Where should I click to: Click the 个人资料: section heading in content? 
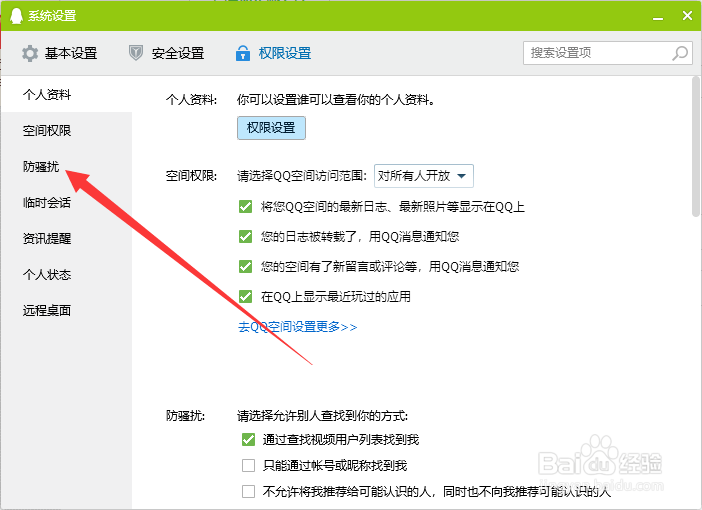[191, 99]
